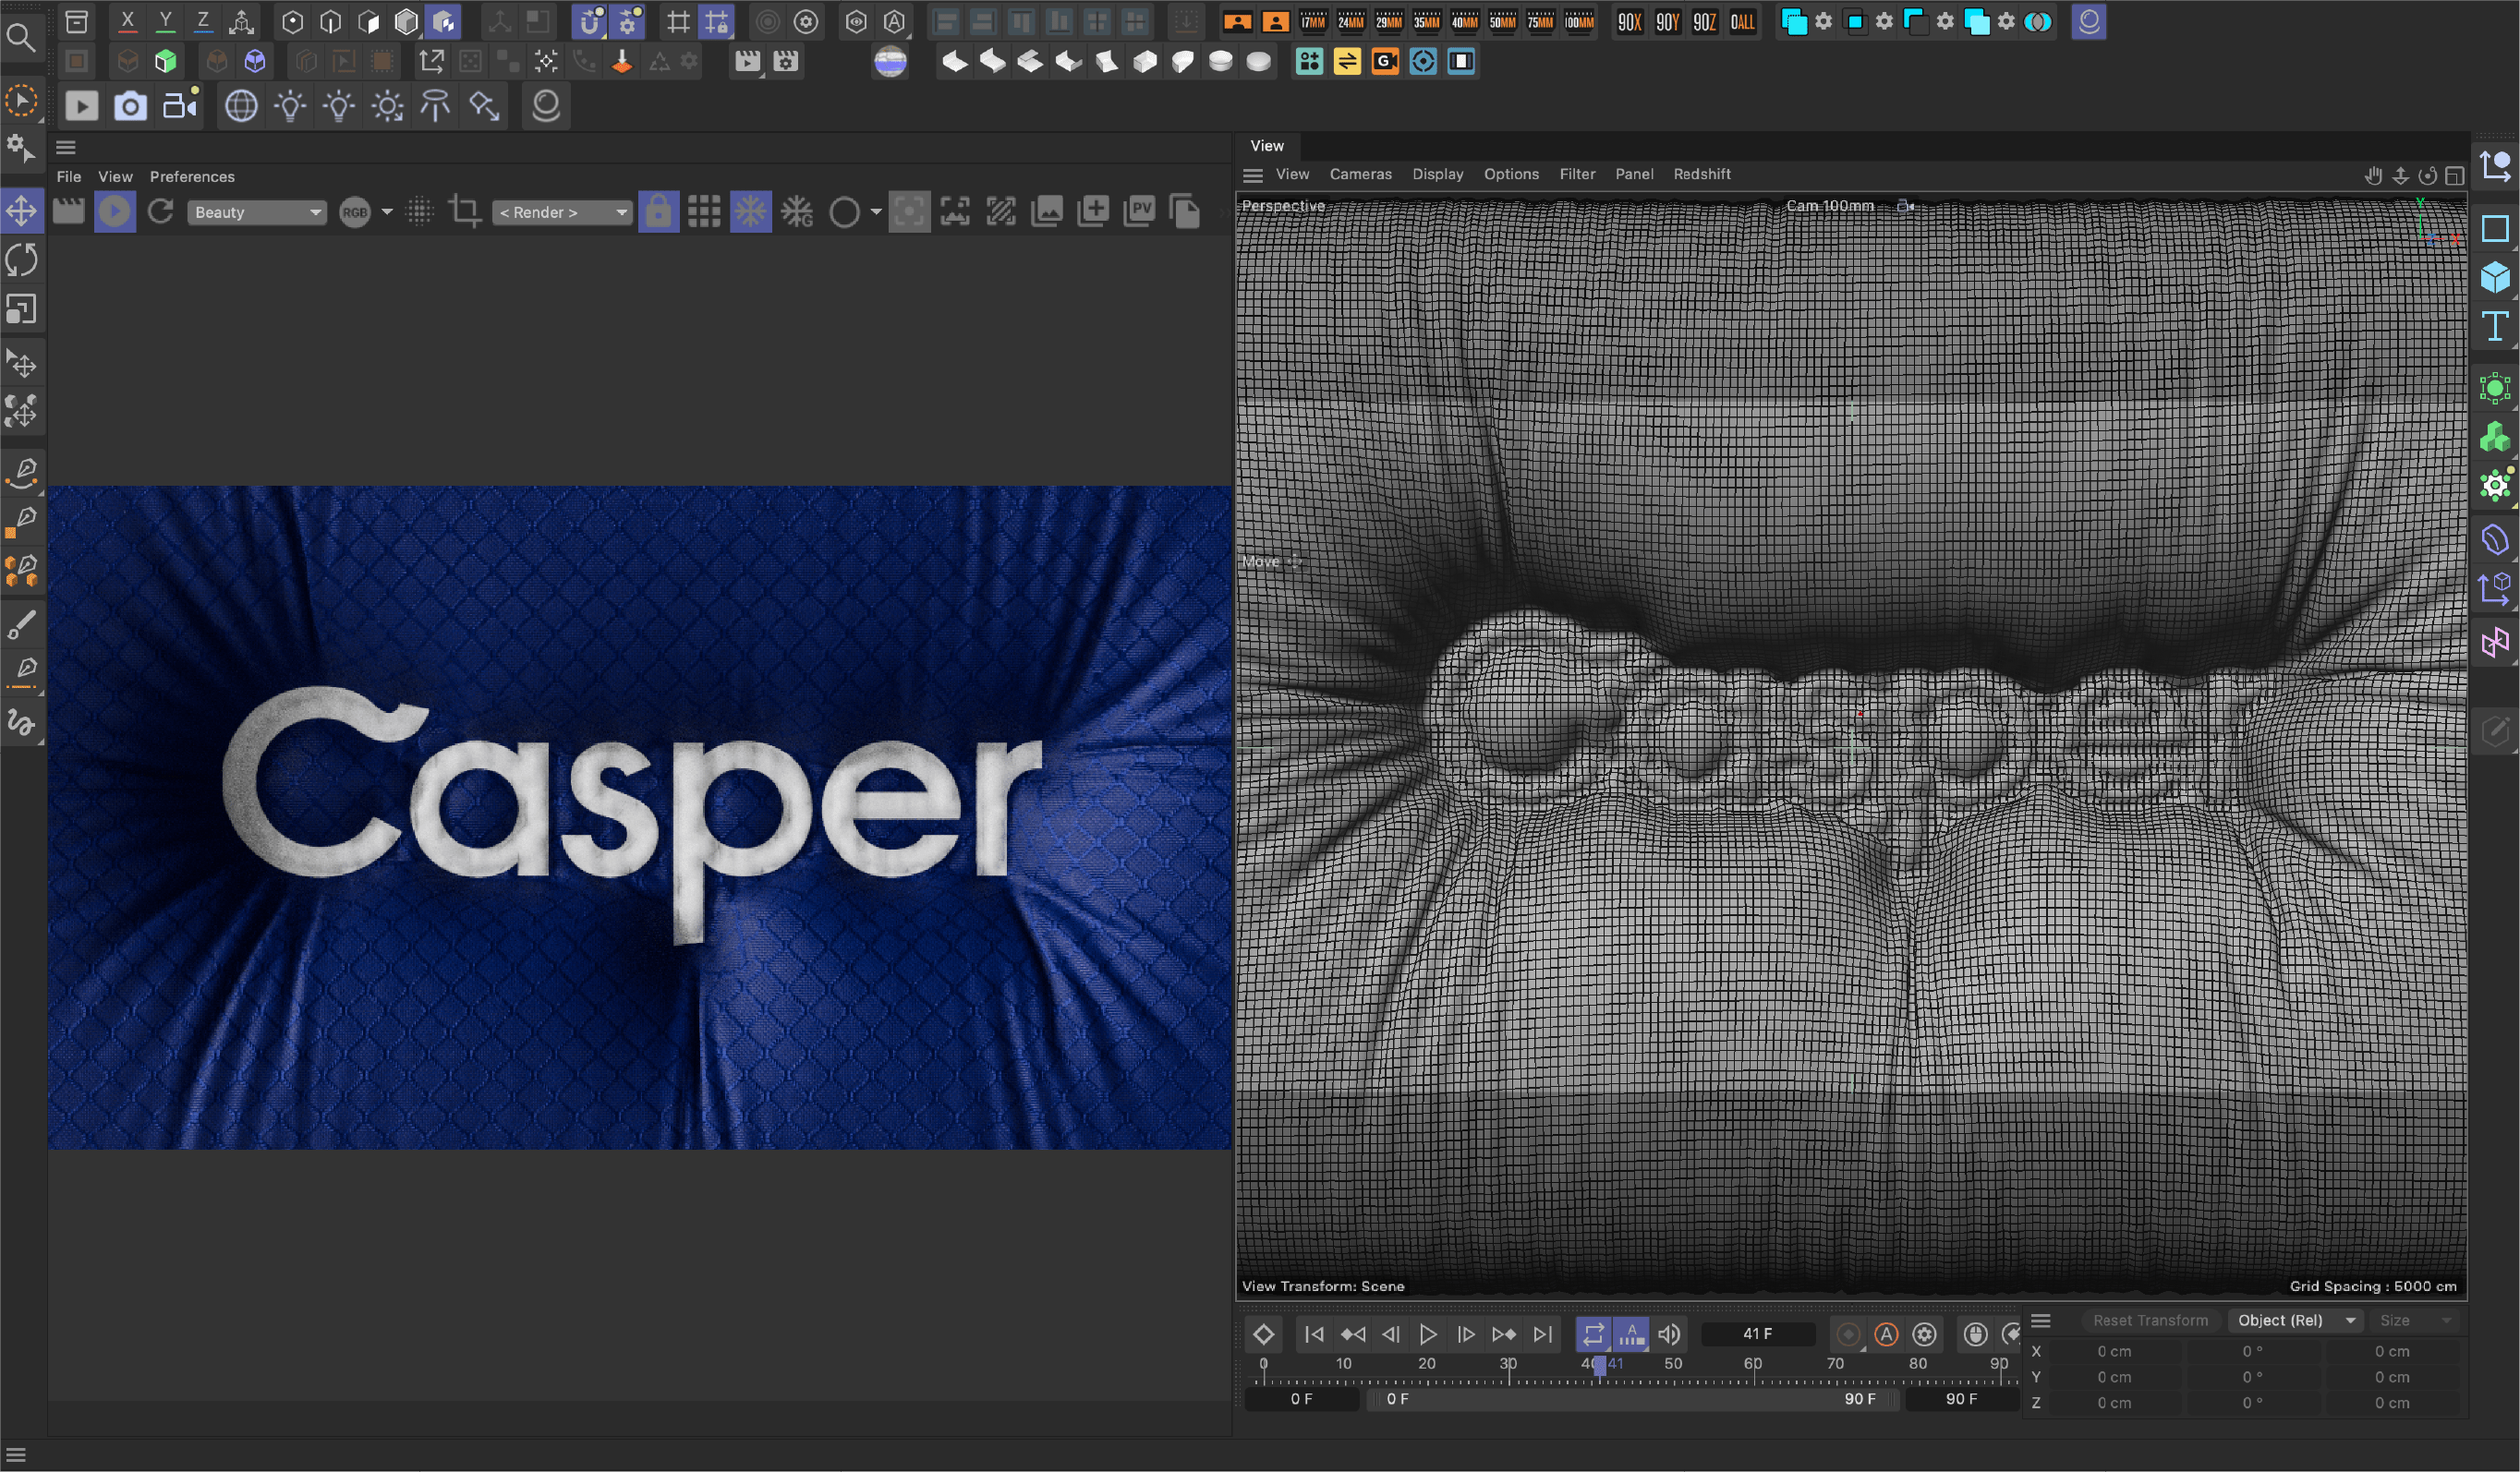Open the < Render > camera dropdown
Screen dimensions: 2520x1472
click(x=562, y=212)
